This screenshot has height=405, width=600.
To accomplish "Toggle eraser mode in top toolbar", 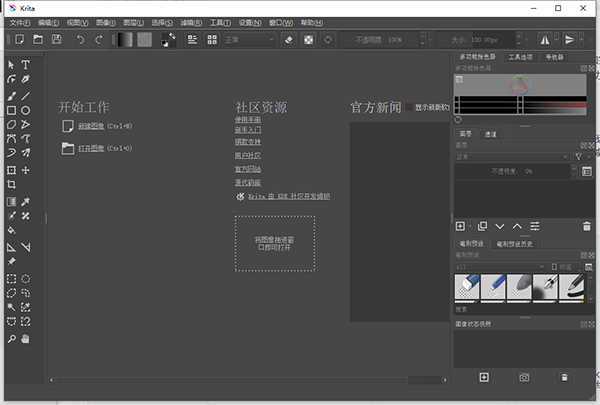I will (x=288, y=39).
